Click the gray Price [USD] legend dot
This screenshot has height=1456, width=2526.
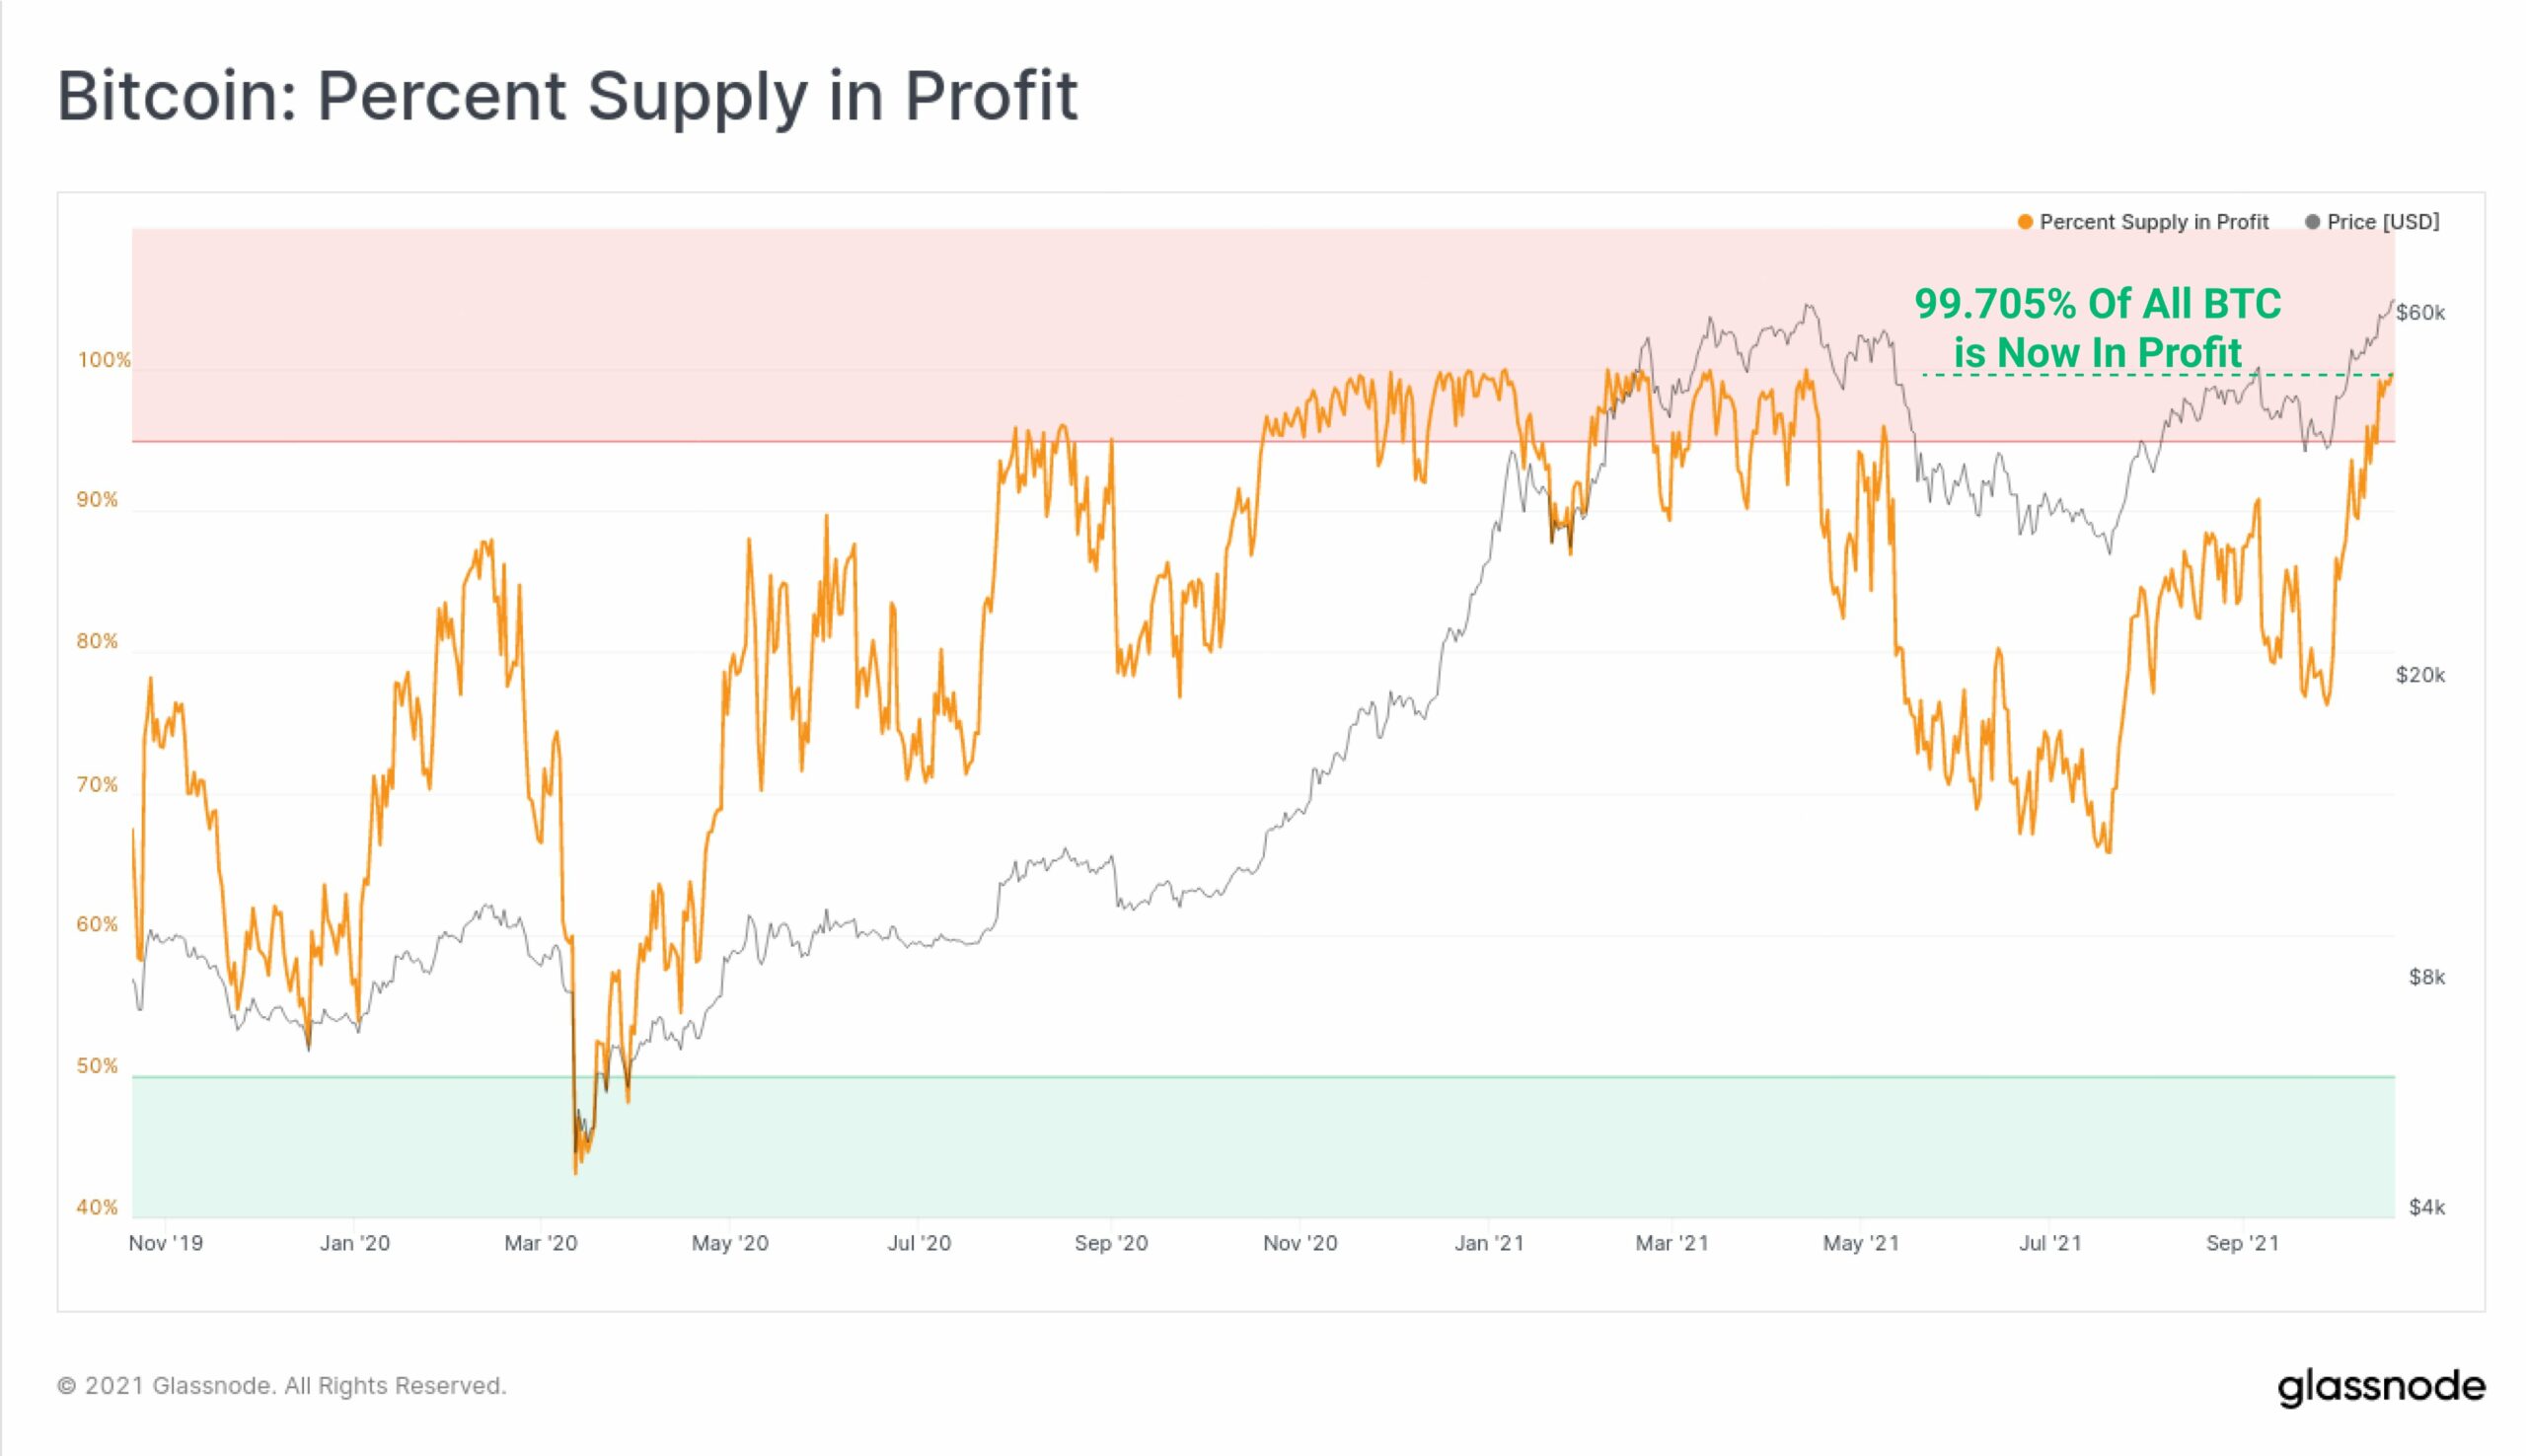pos(2312,222)
